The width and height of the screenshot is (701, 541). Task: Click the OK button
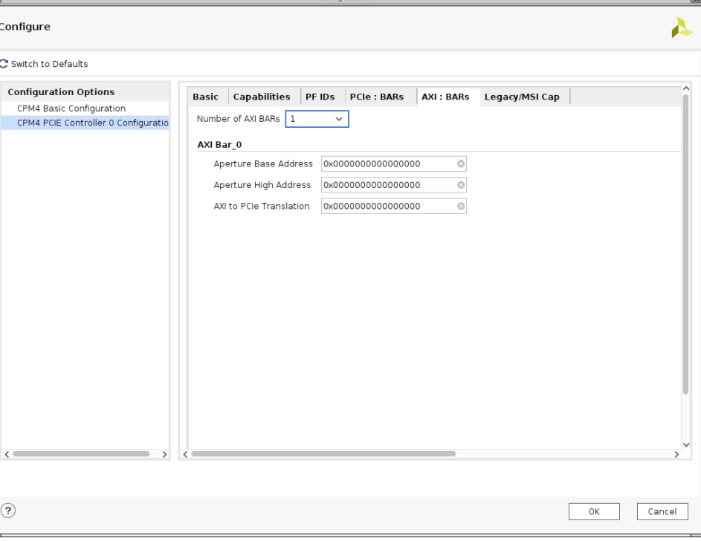tap(594, 511)
